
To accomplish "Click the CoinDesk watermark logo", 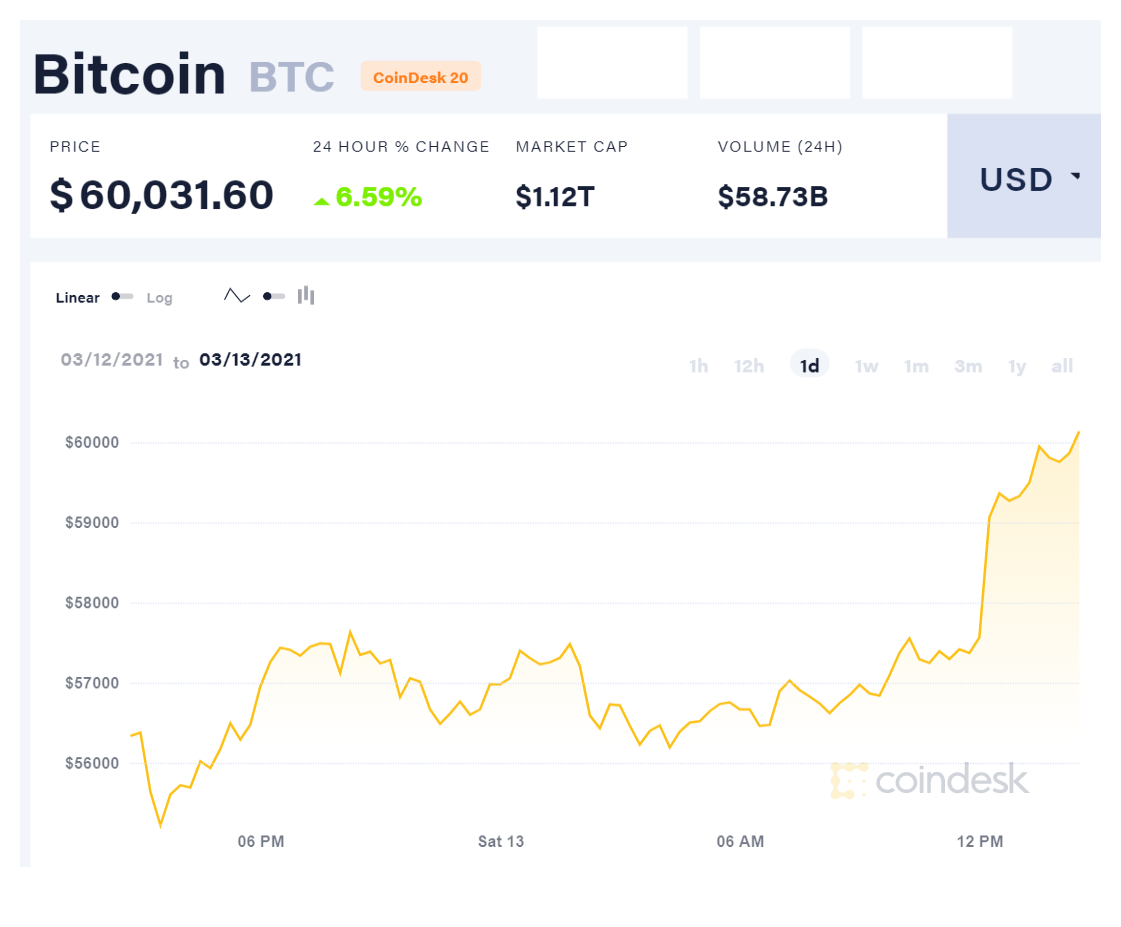I will 930,780.
